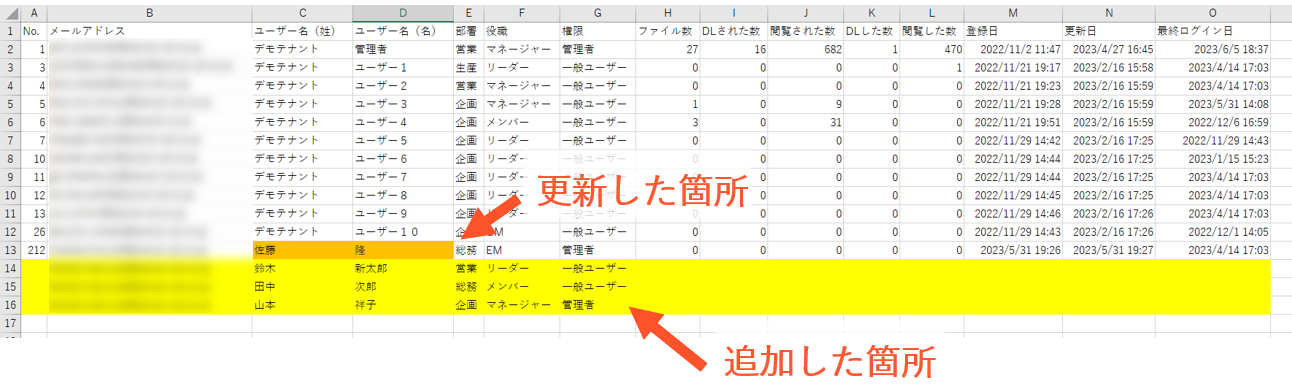Viewport: 1292px width, 390px height.
Task: Select the yellow cell with 鈴木
Action: tap(302, 268)
